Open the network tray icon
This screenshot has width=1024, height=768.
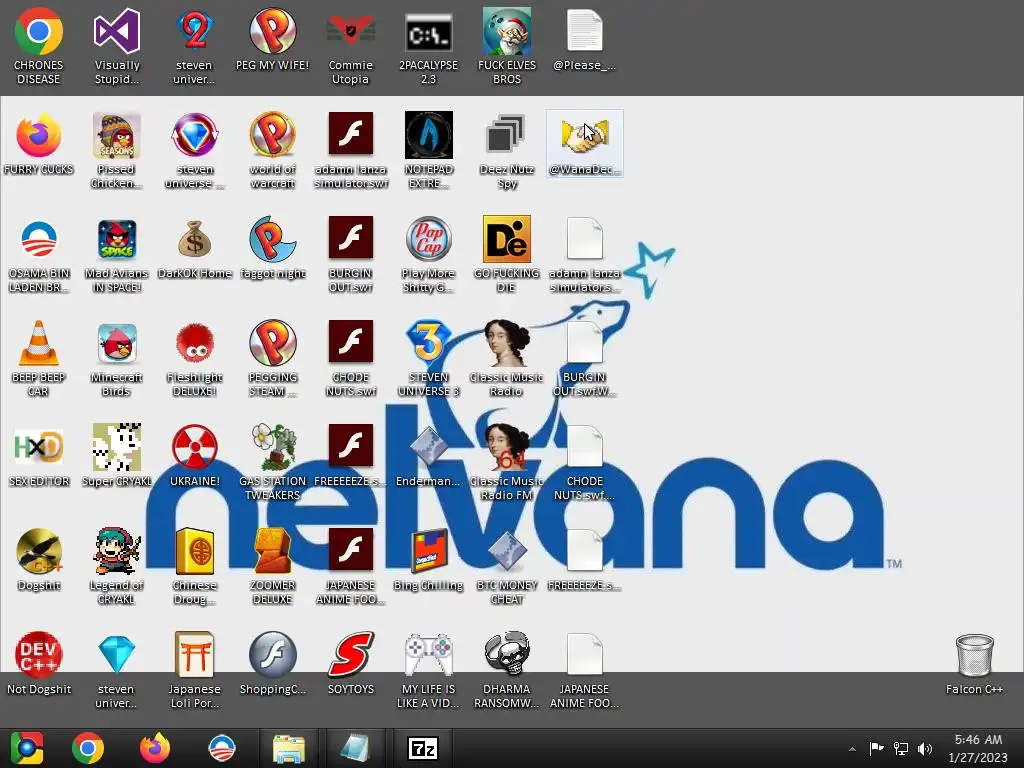901,748
